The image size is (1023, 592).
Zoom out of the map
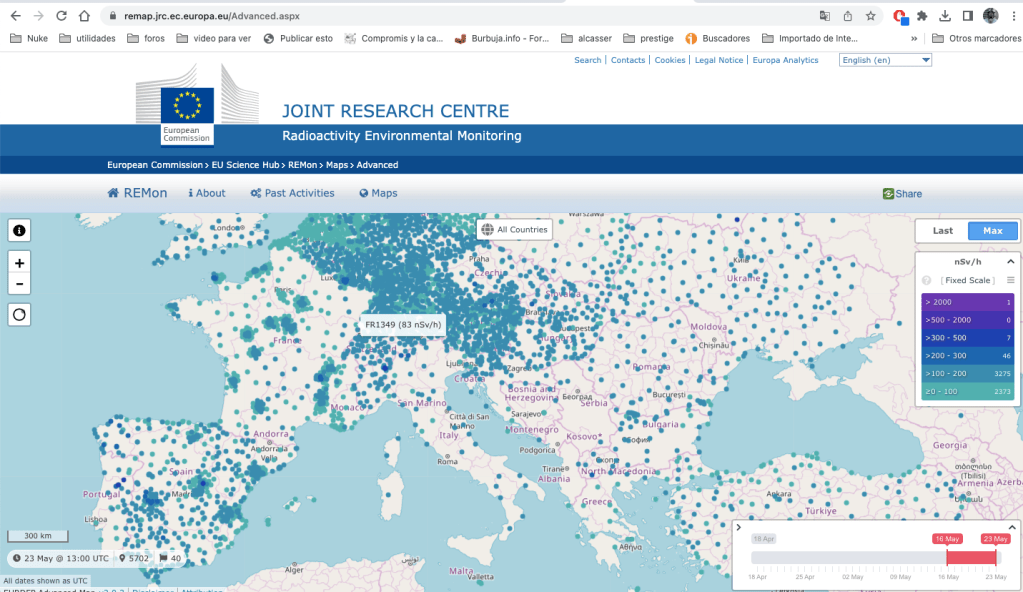[x=20, y=284]
